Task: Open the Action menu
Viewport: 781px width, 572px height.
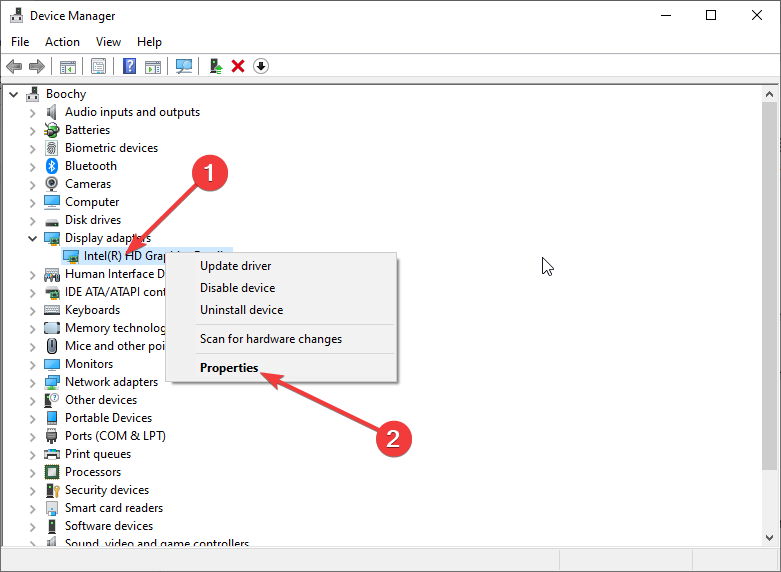Action: click(62, 42)
